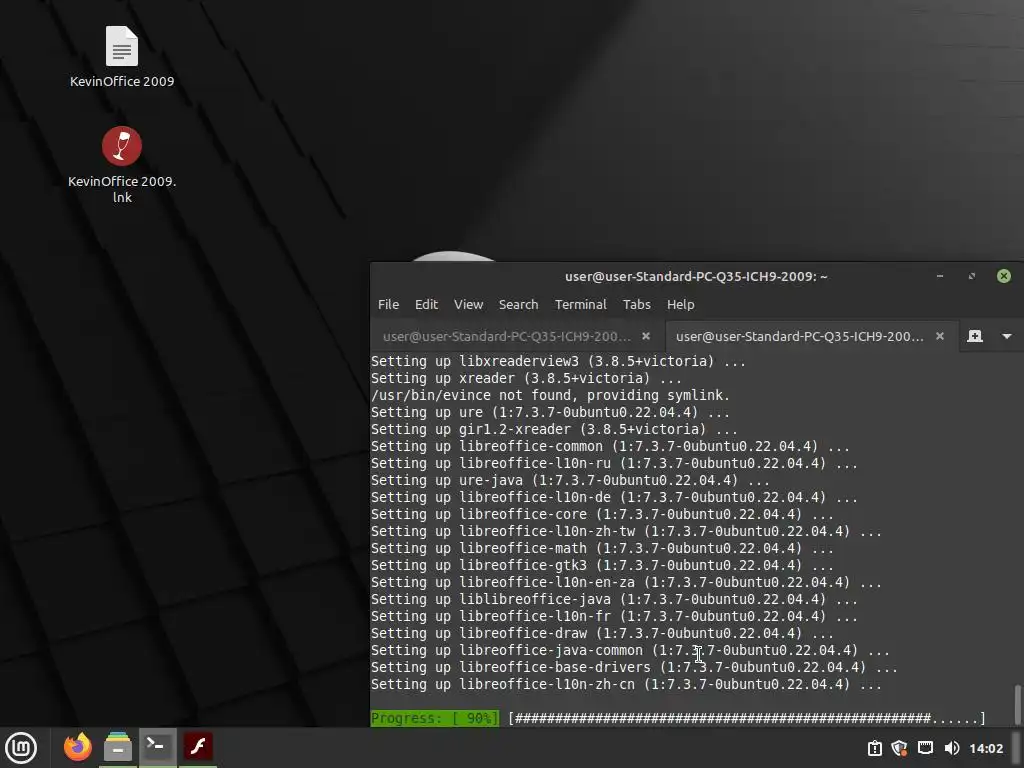Screen dimensions: 1024x768
Task: Click the 'Setting up libreoffice-l10n-zh-cn' line
Action: point(626,684)
